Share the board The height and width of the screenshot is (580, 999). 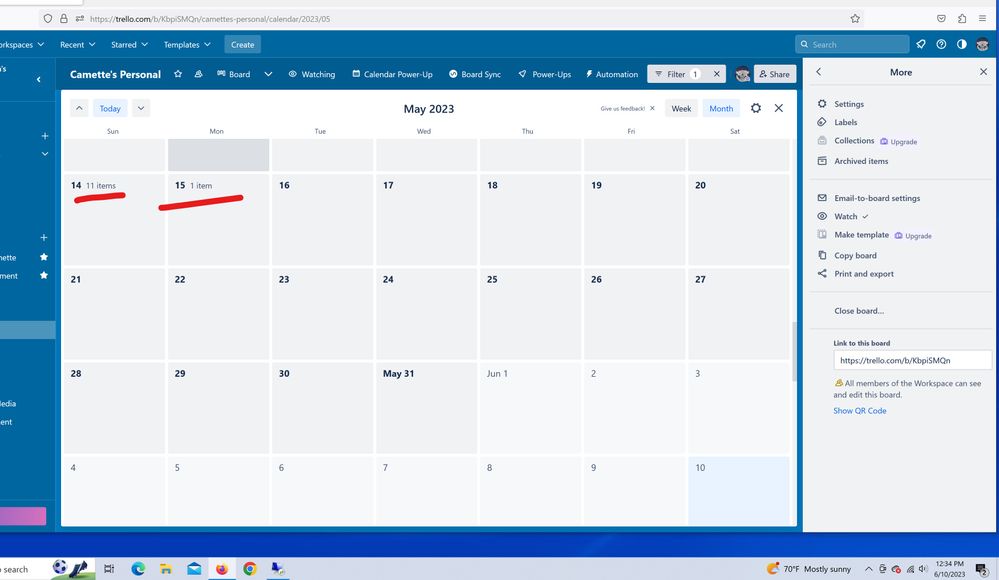(774, 74)
